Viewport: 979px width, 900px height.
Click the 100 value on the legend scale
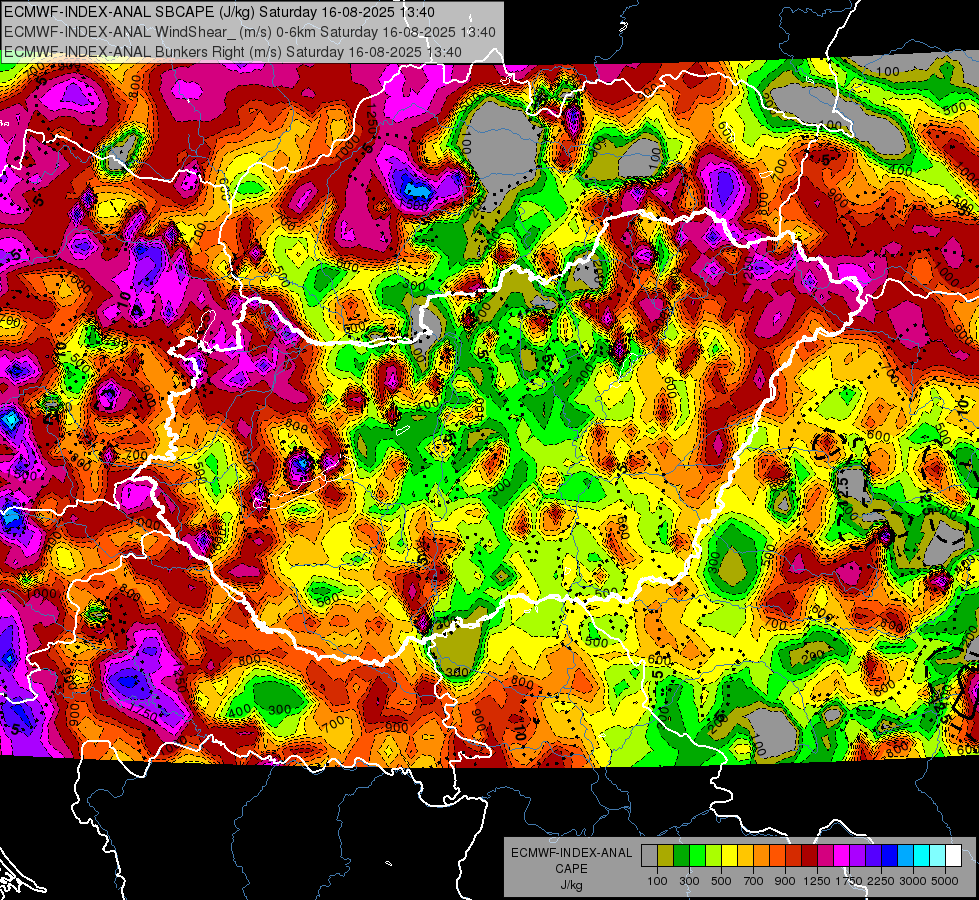click(x=657, y=881)
